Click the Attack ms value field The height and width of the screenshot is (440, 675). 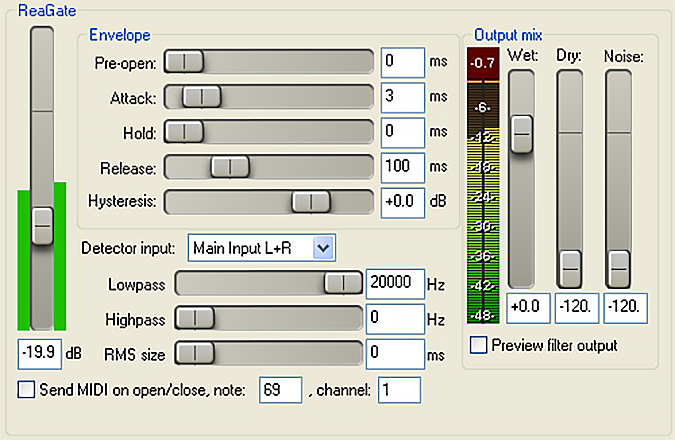403,97
